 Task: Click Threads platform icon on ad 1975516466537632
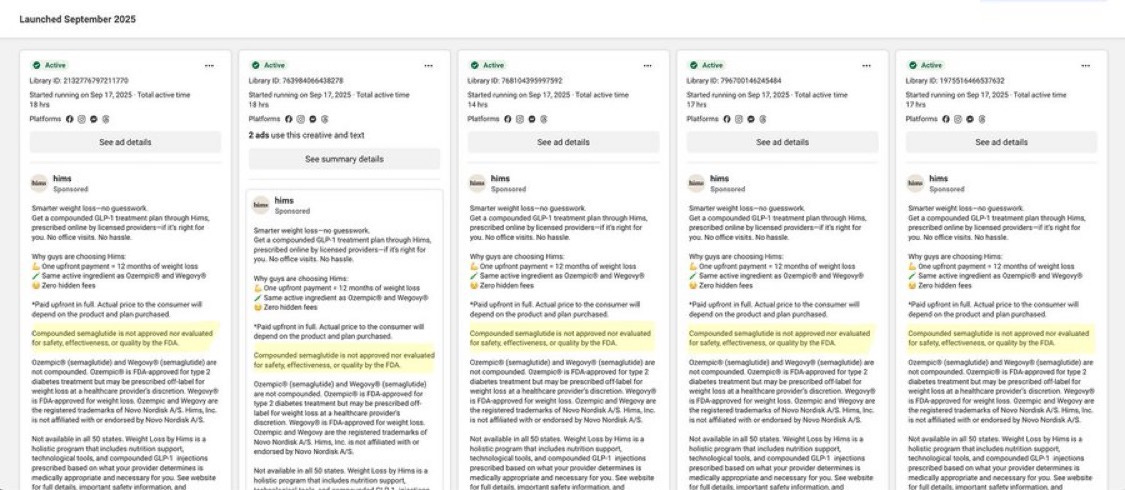pyautogui.click(x=982, y=119)
